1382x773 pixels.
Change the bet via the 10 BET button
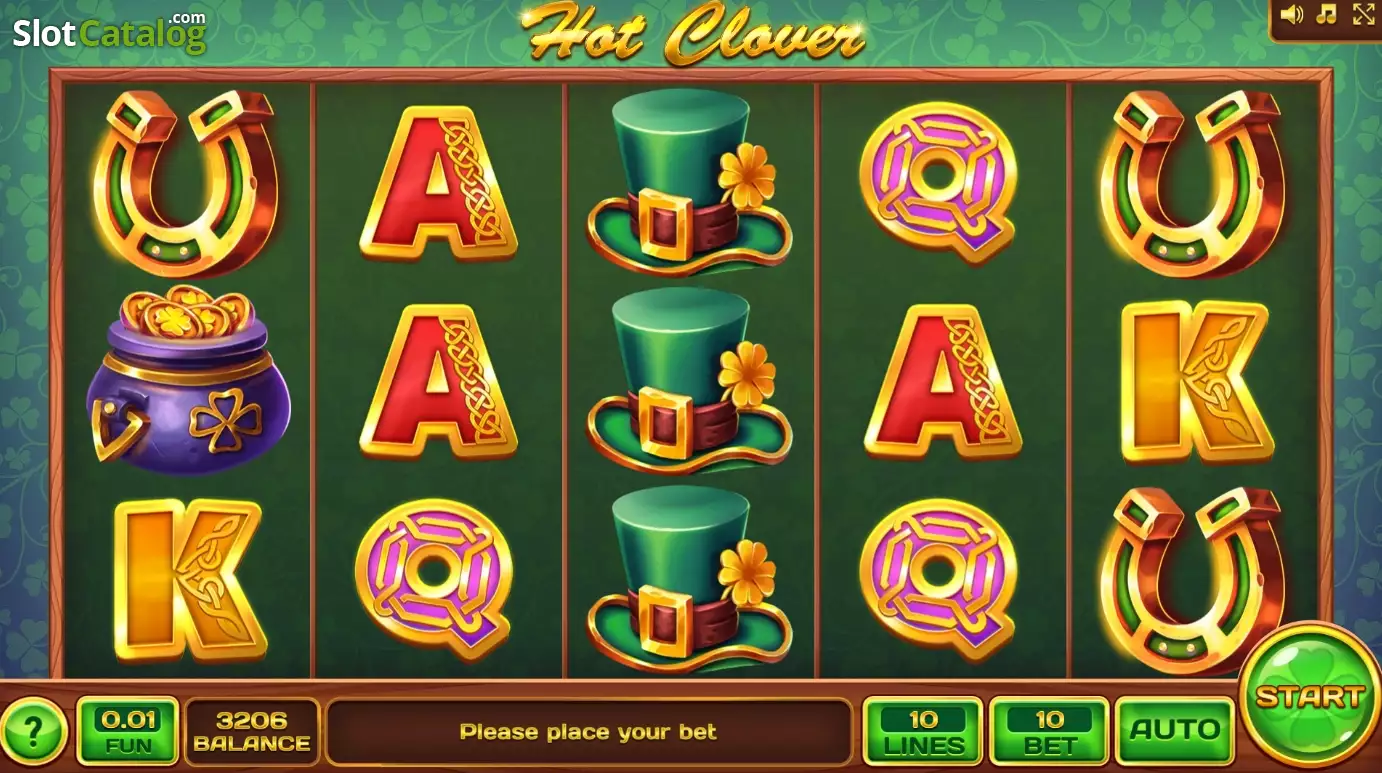click(x=1050, y=731)
